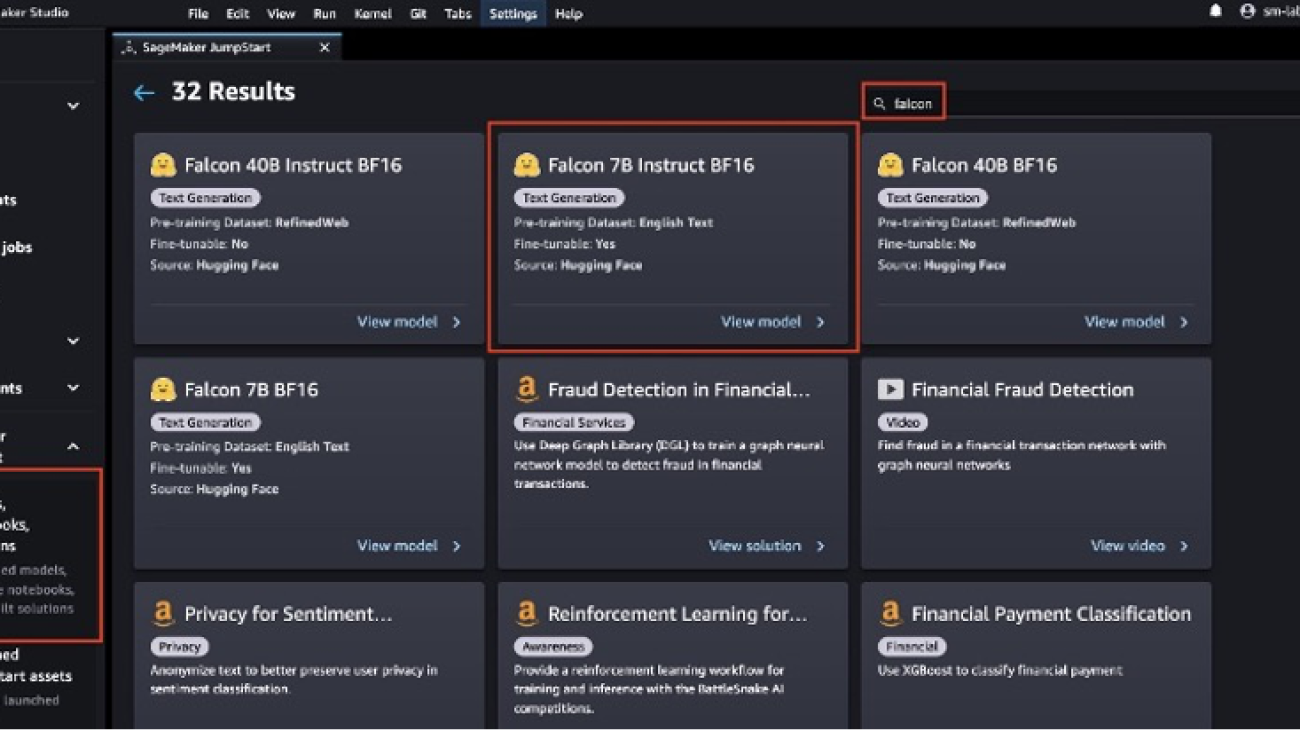Click the Amazon icon on Reinforcement Learning card
Image resolution: width=1300 pixels, height=731 pixels.
[527, 613]
